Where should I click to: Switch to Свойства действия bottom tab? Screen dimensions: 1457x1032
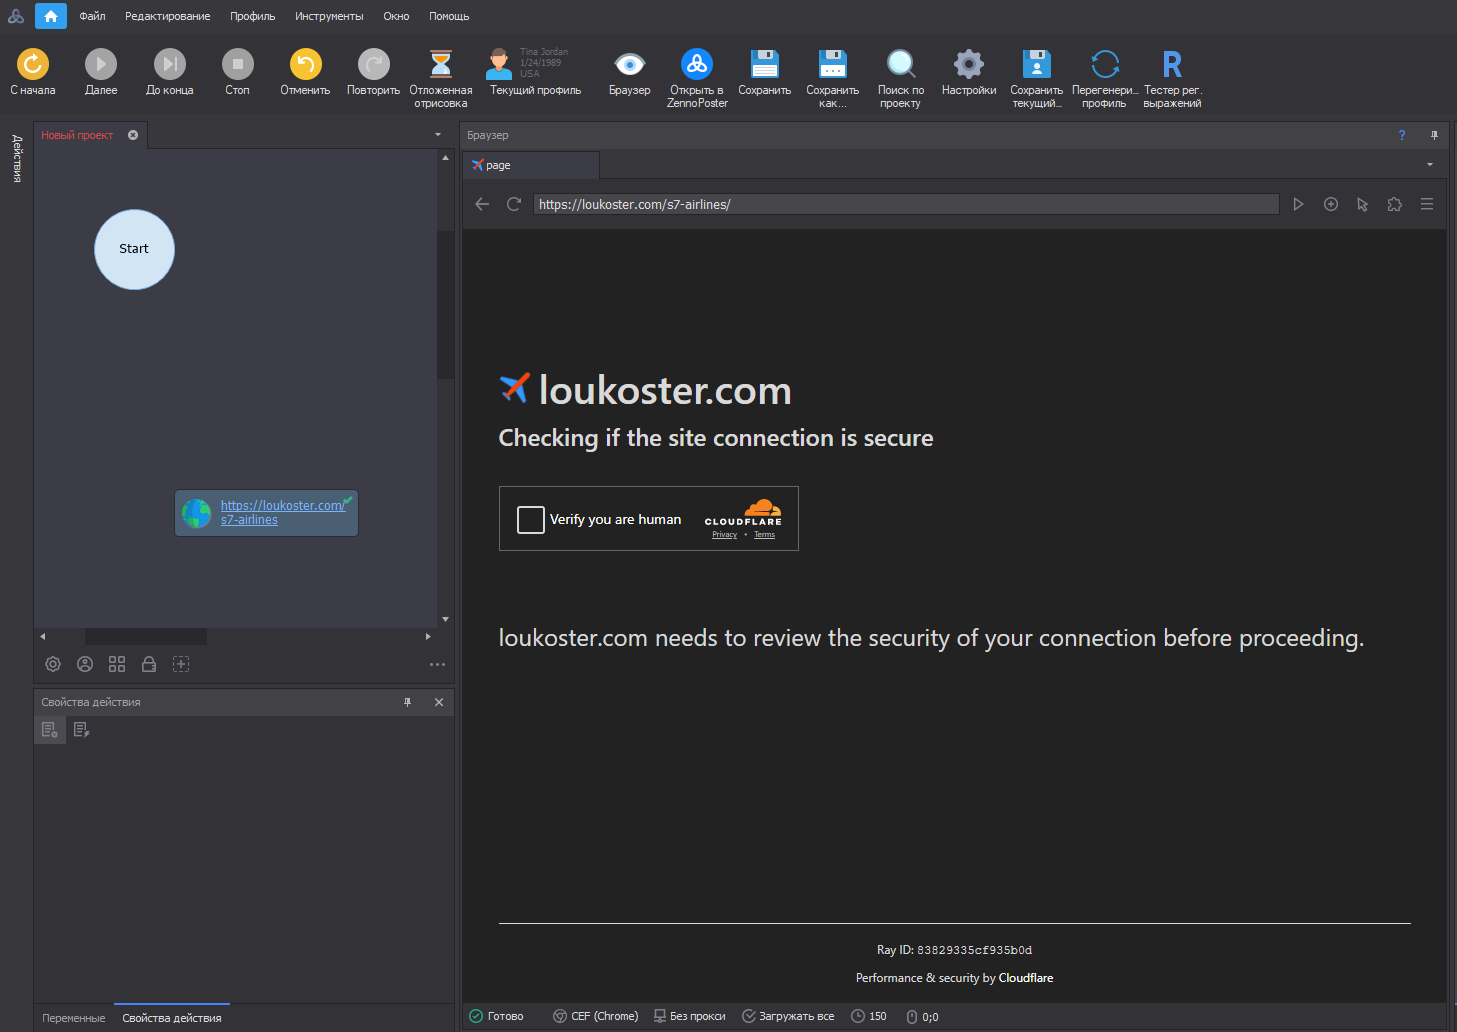point(172,1018)
